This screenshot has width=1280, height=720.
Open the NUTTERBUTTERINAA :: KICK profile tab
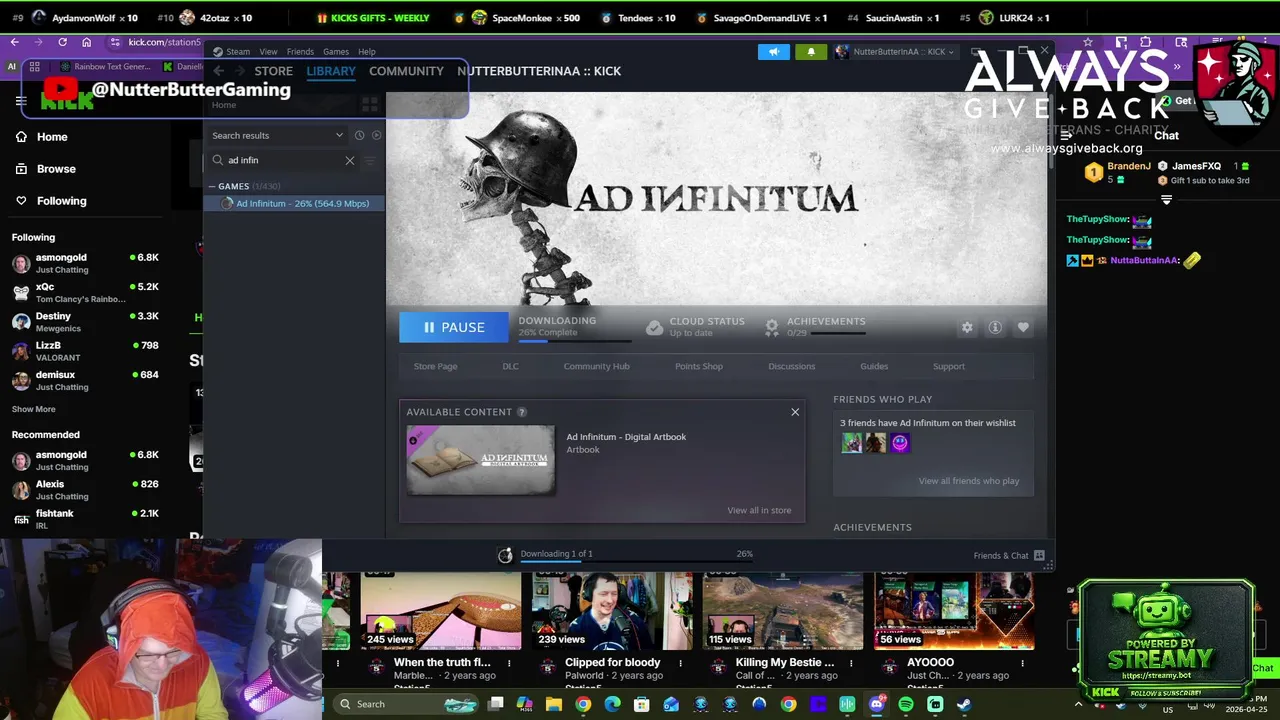pyautogui.click(x=539, y=71)
